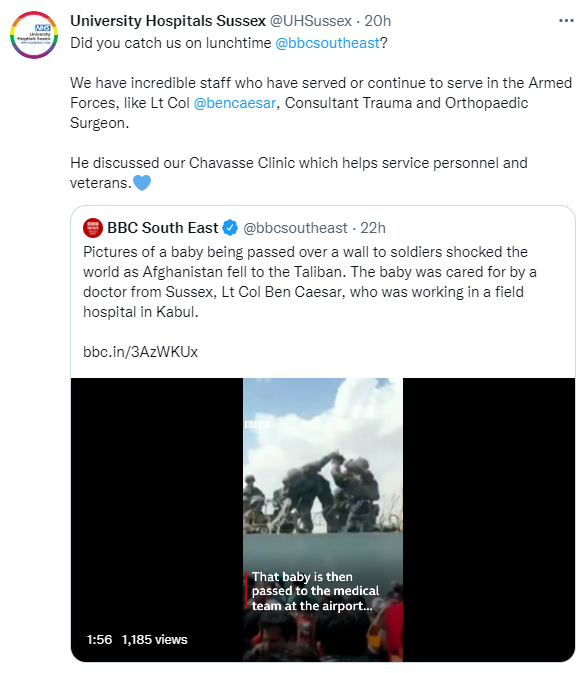The image size is (588, 673).
Task: Click the BBC South East red avatar
Action: pos(93,228)
